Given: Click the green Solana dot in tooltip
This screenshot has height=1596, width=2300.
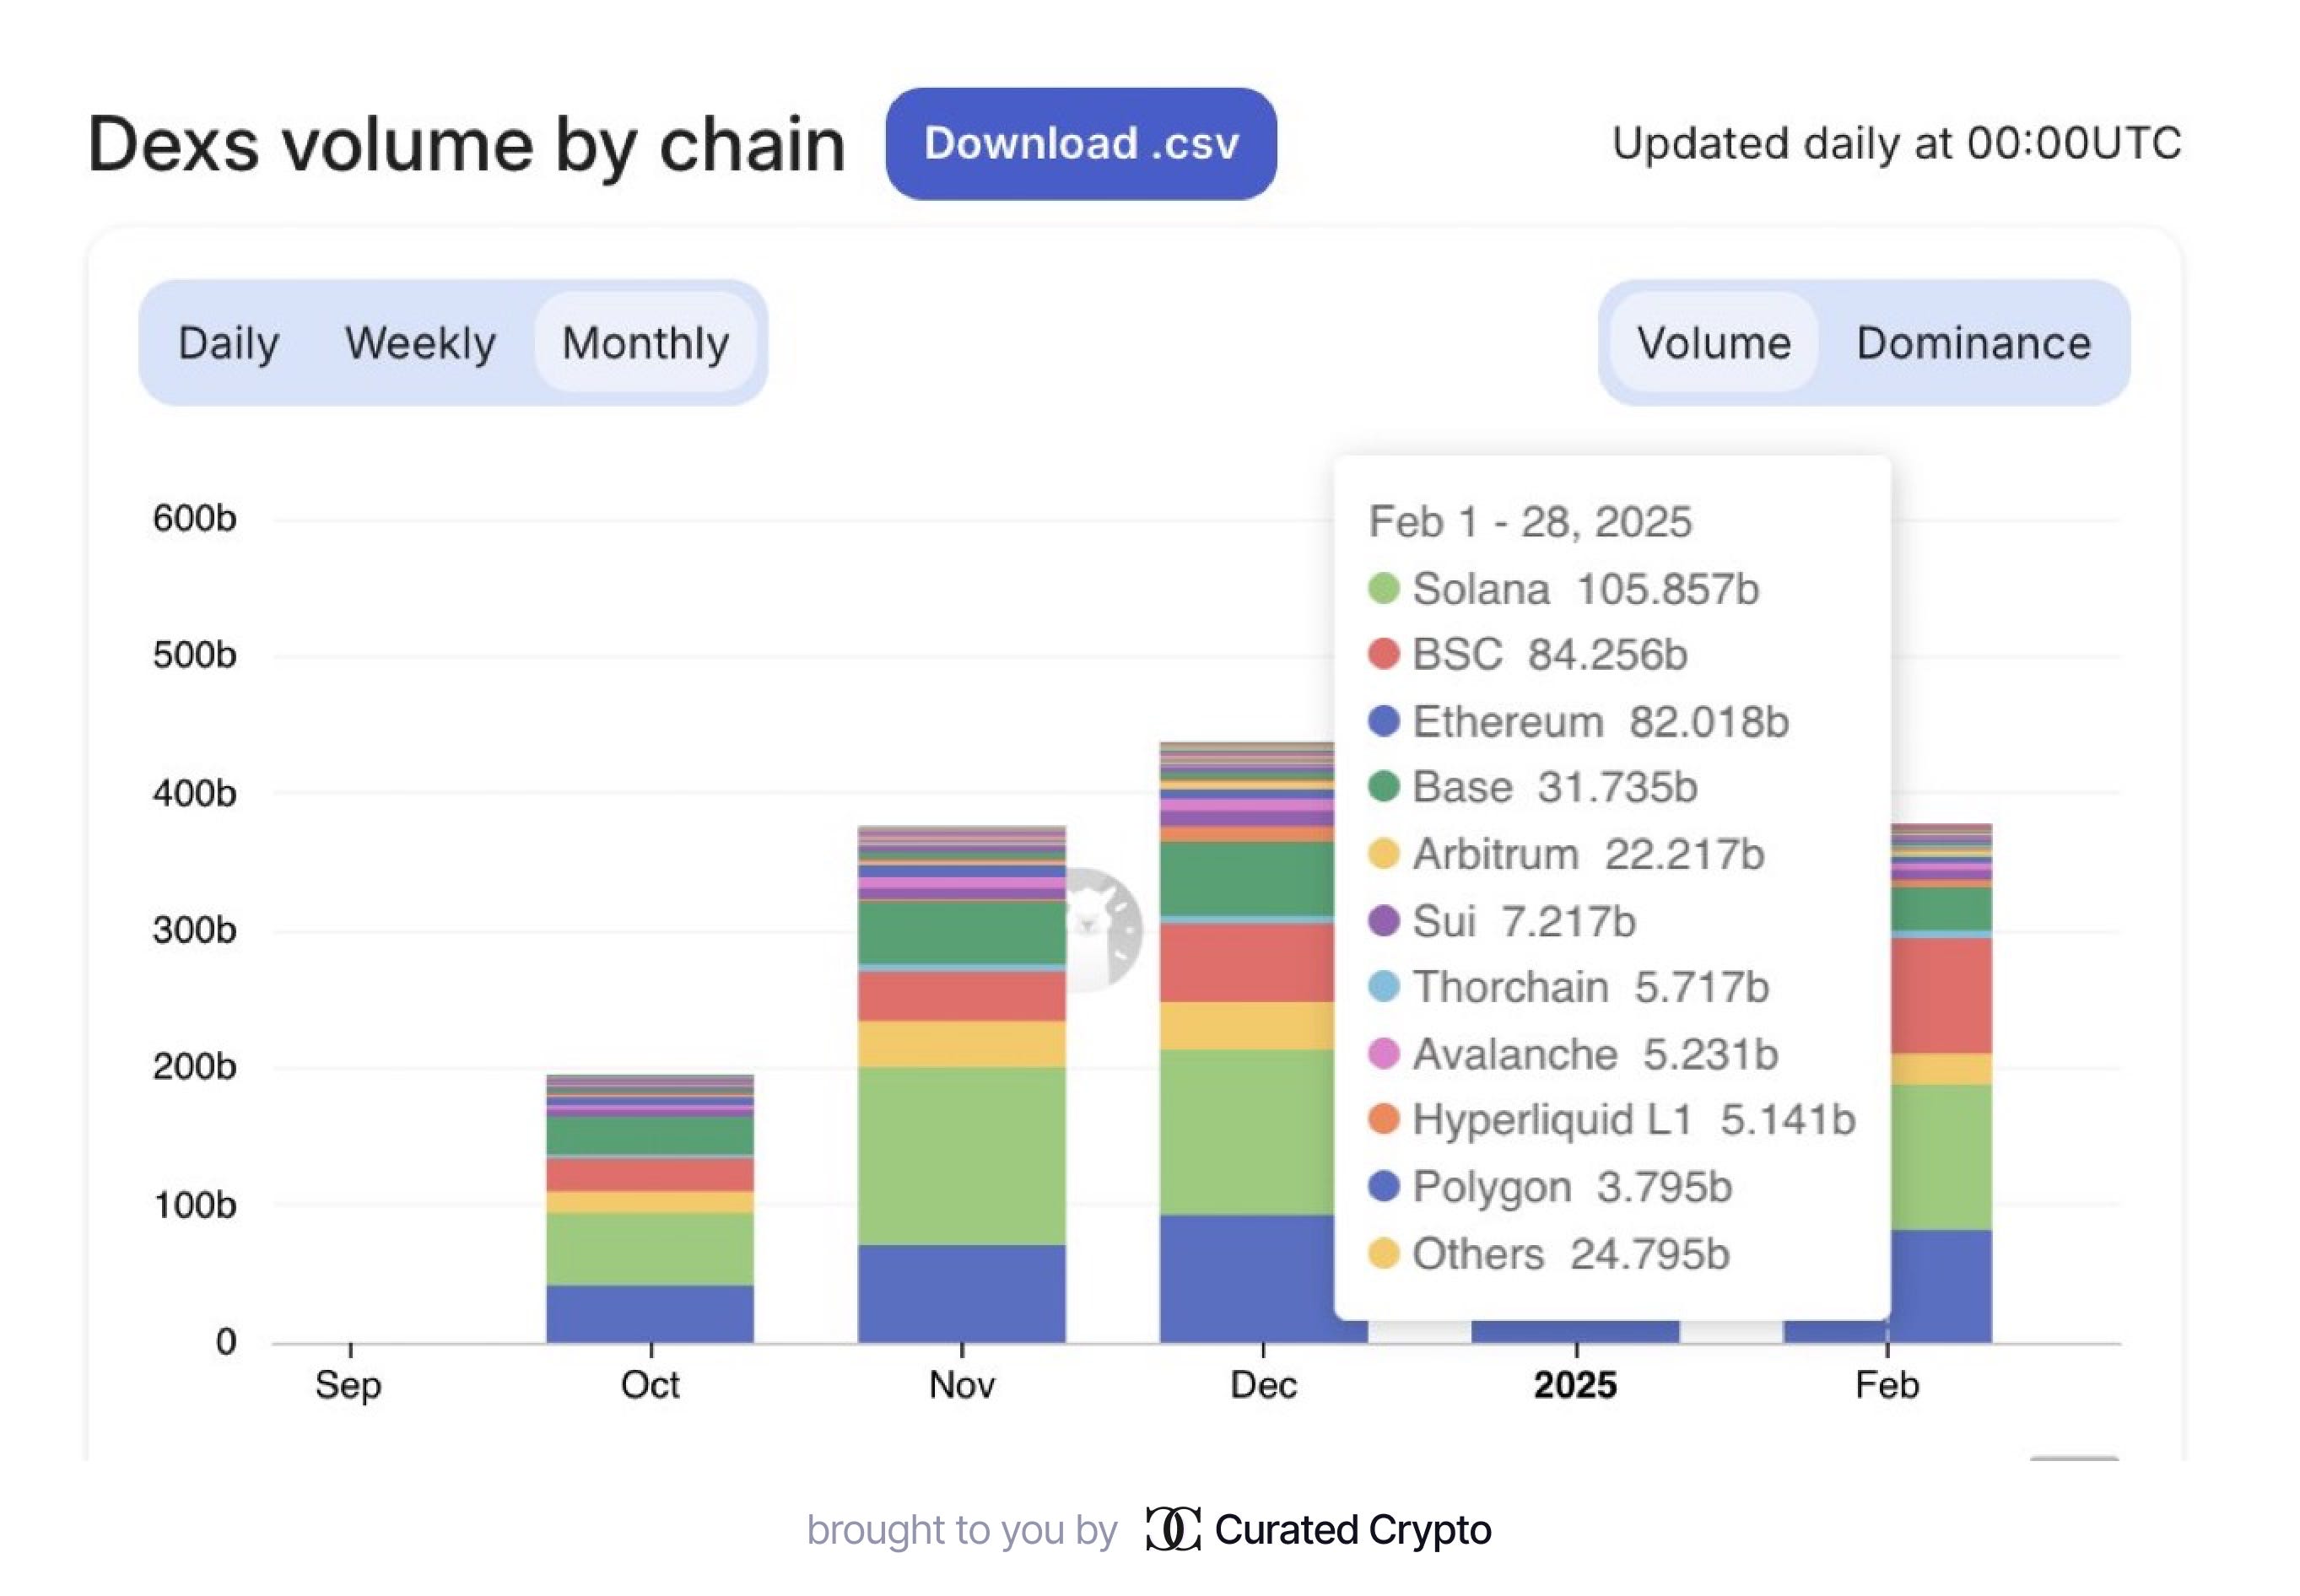Looking at the screenshot, I should click(1383, 588).
